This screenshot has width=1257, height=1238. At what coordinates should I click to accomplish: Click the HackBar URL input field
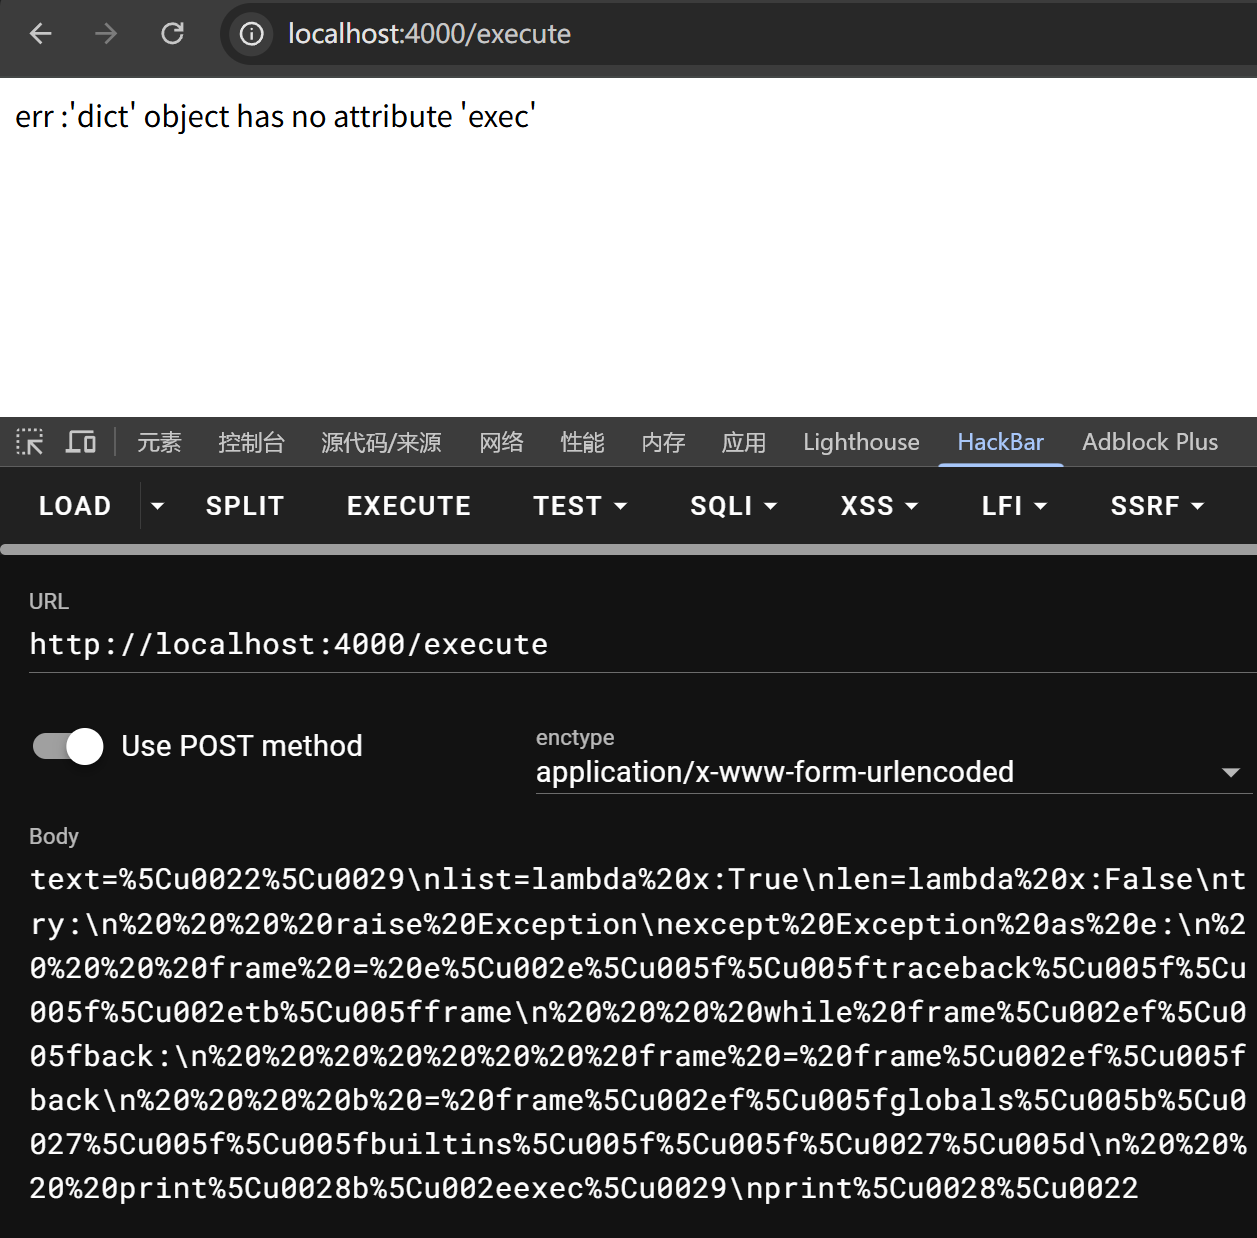click(x=640, y=645)
